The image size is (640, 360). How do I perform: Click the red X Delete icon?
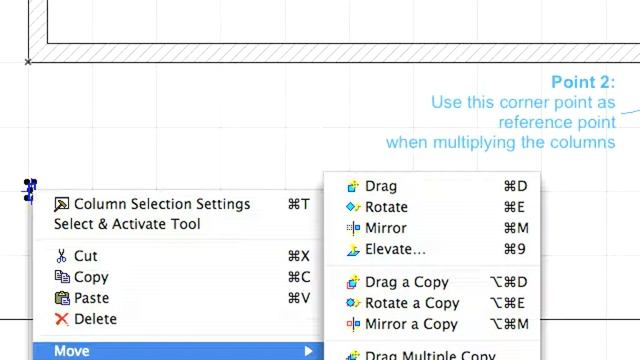[x=62, y=319]
